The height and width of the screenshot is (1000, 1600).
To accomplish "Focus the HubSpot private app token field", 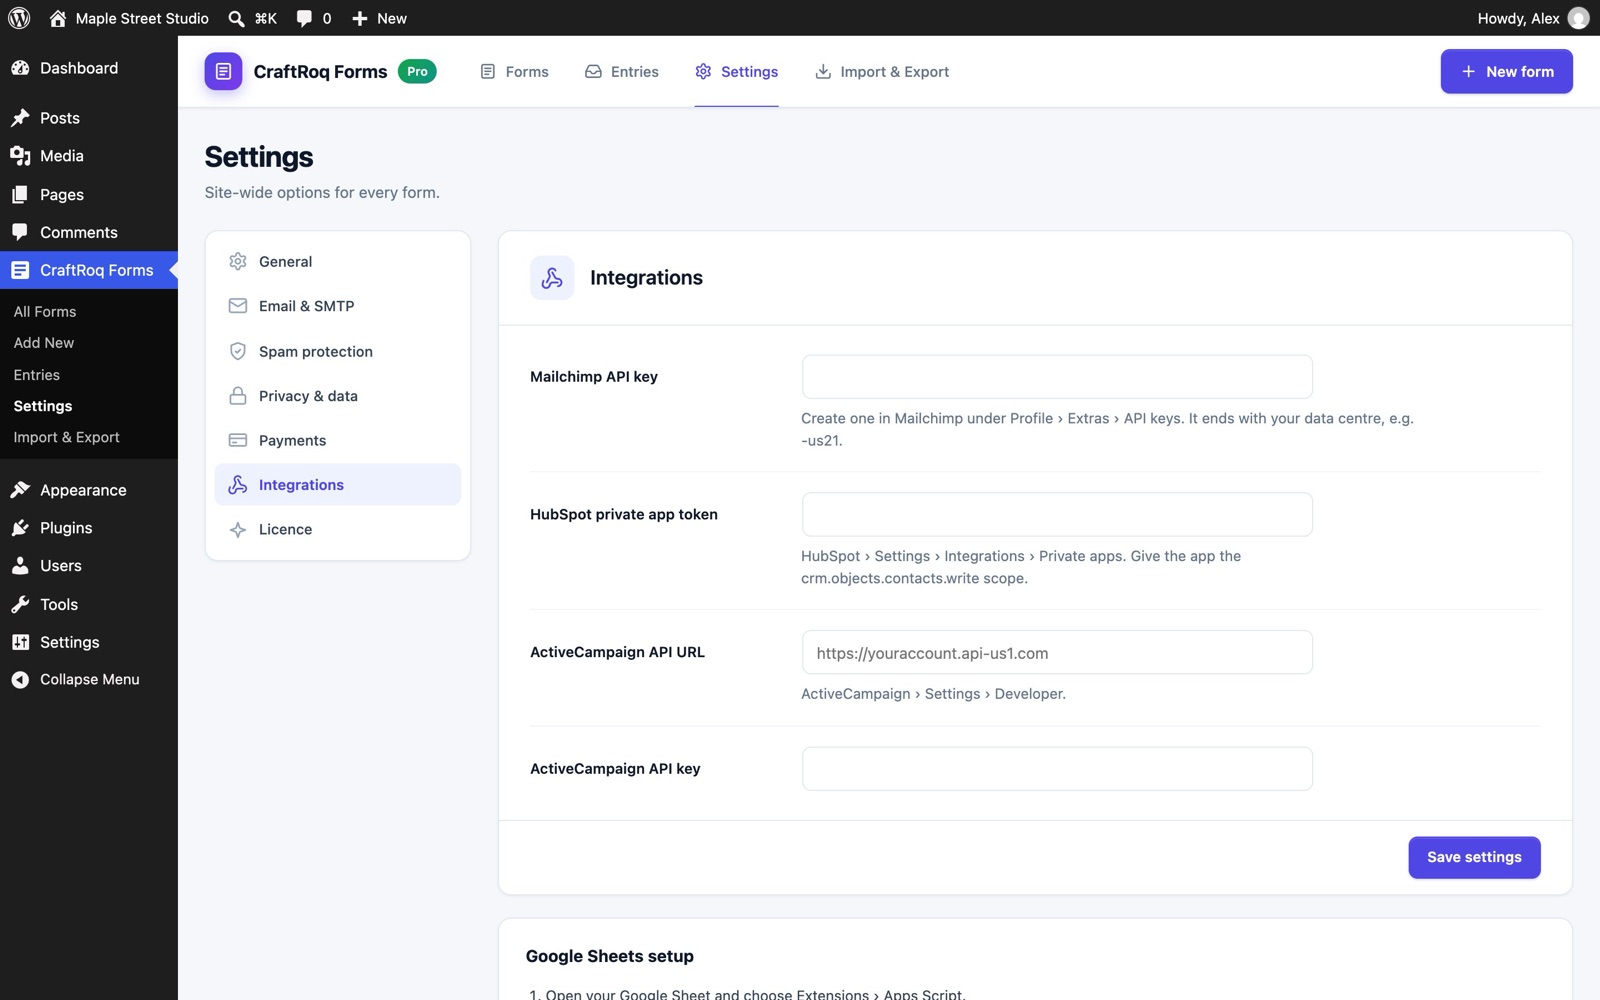I will pyautogui.click(x=1057, y=515).
